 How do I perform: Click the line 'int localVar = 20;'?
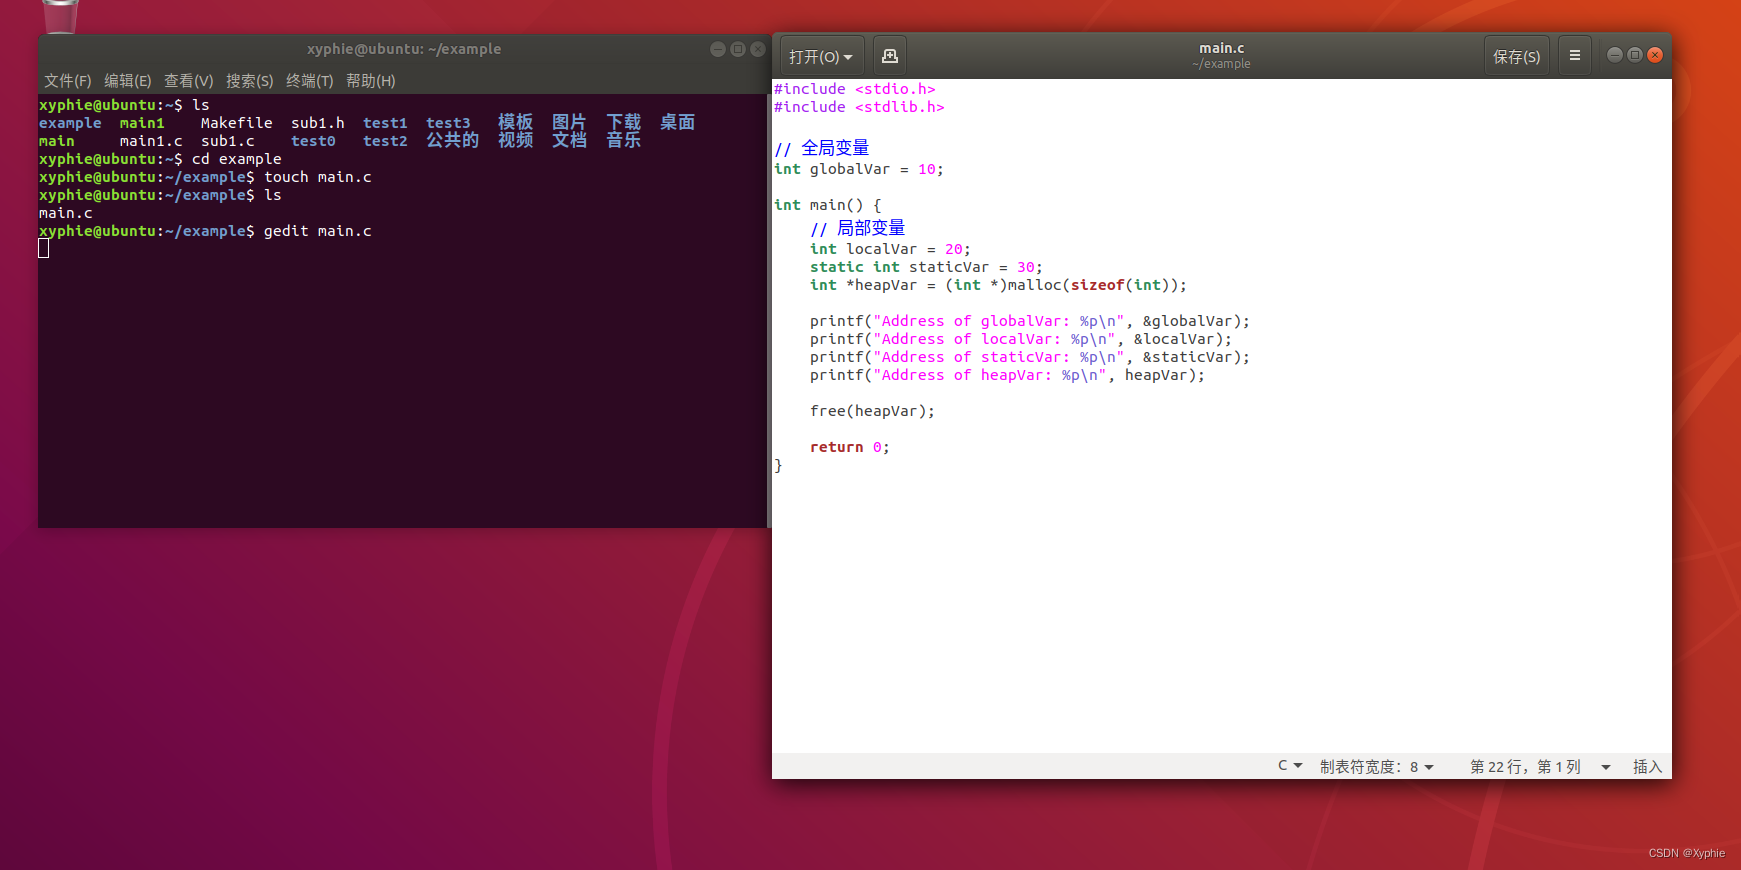(890, 249)
